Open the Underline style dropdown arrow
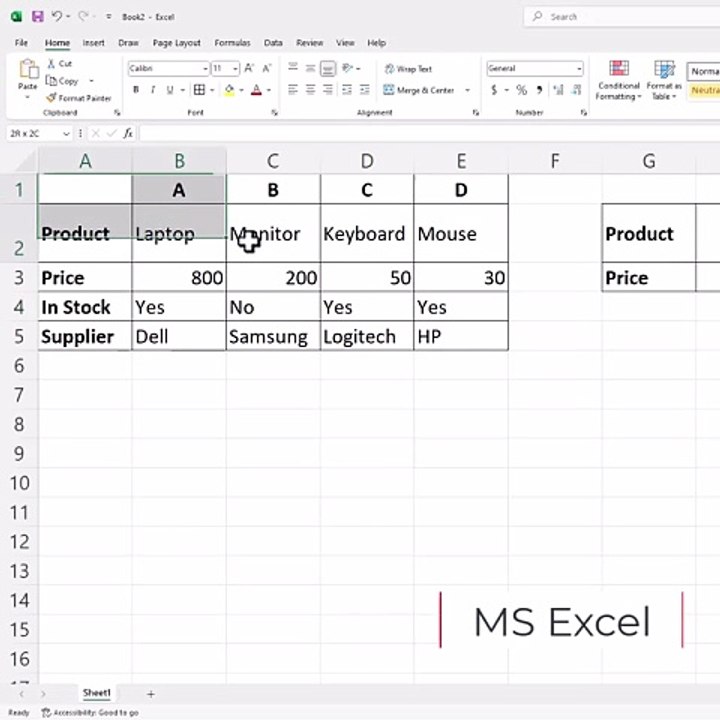The image size is (720, 720). coord(183,90)
